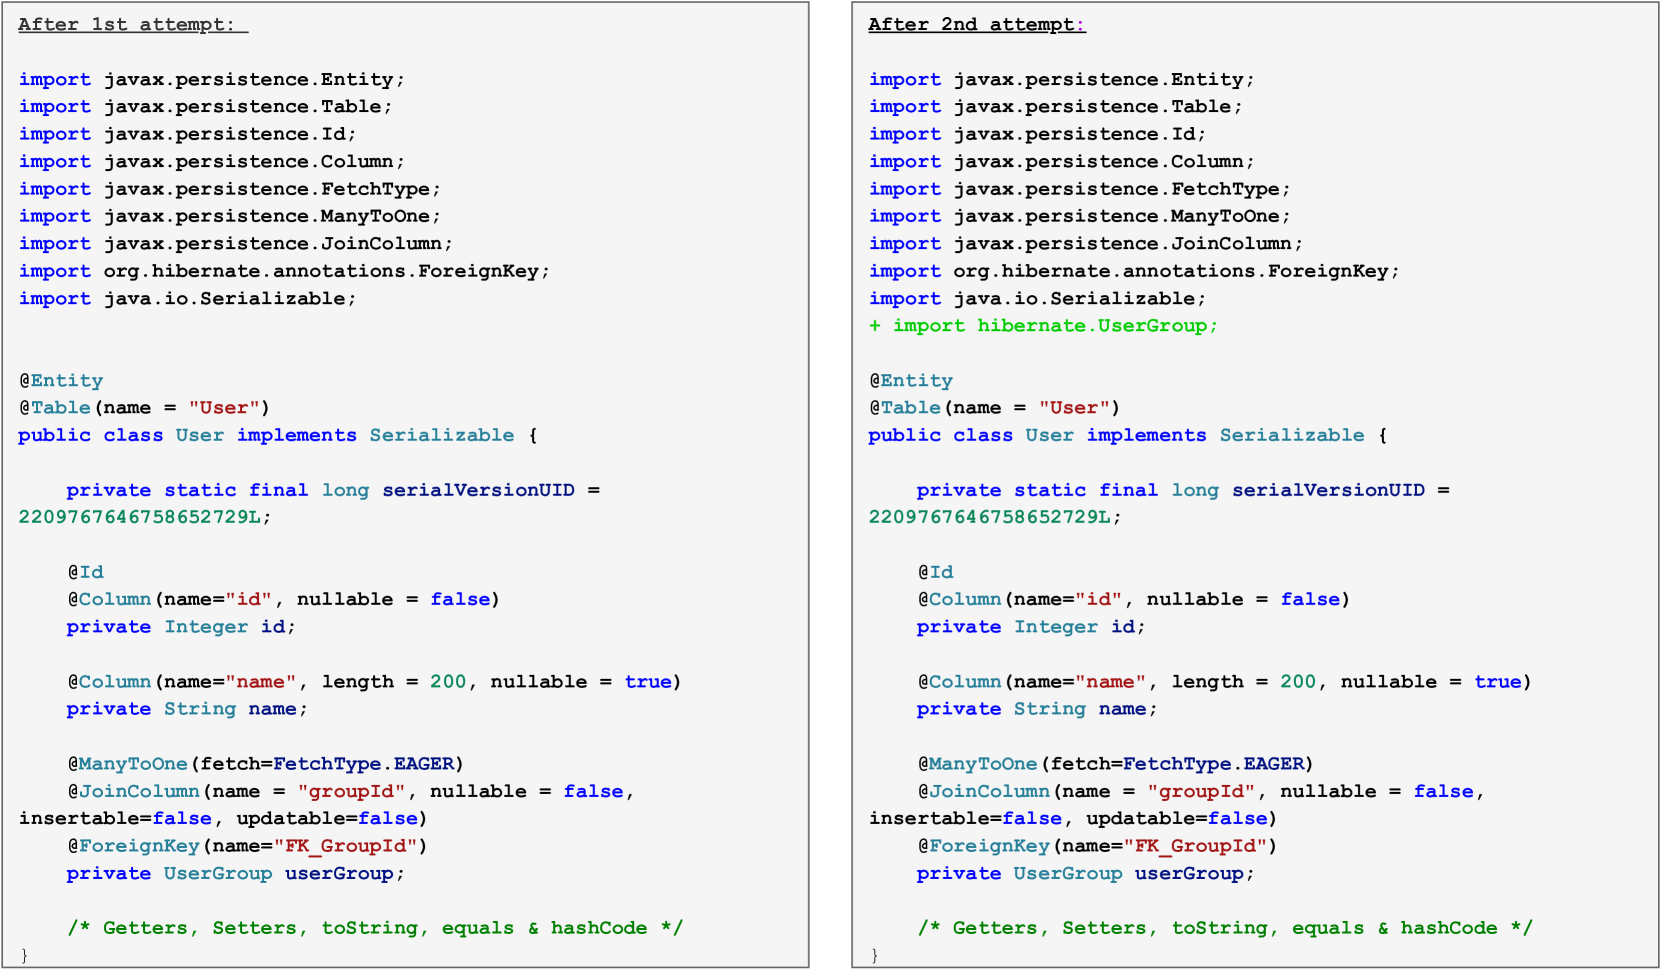Image resolution: width=1661 pixels, height=975 pixels.
Task: Click the Serializable import in 1st attempt code
Action: pos(188,298)
